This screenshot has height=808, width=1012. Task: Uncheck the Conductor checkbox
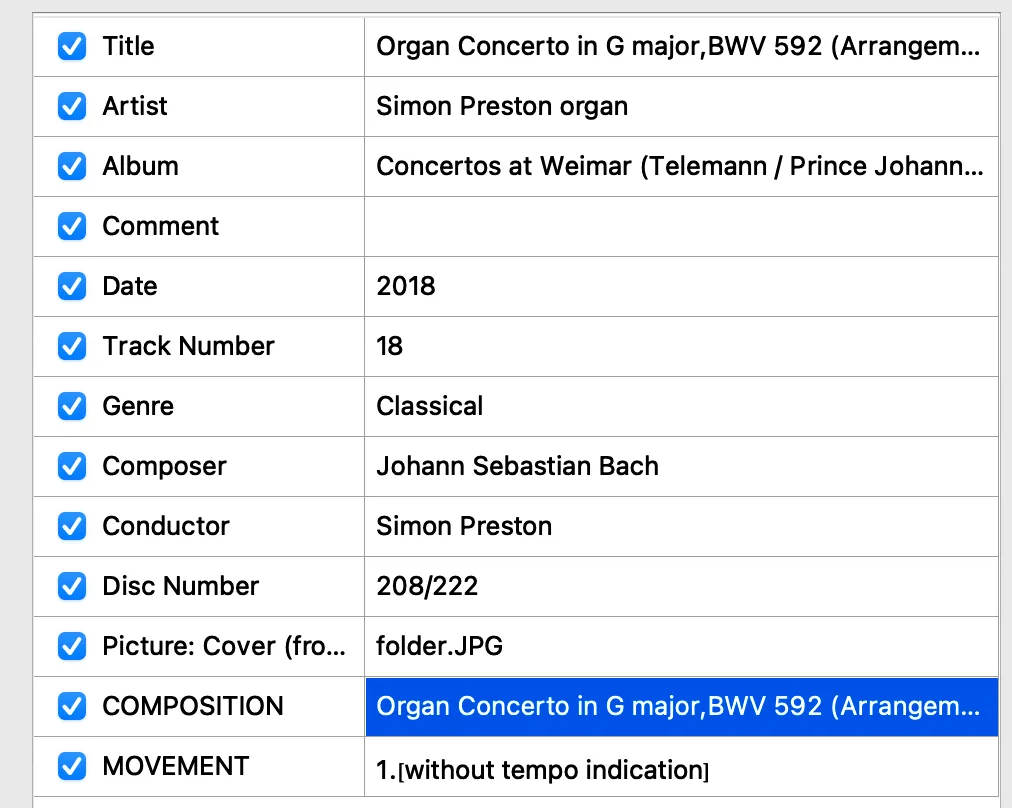[x=72, y=526]
